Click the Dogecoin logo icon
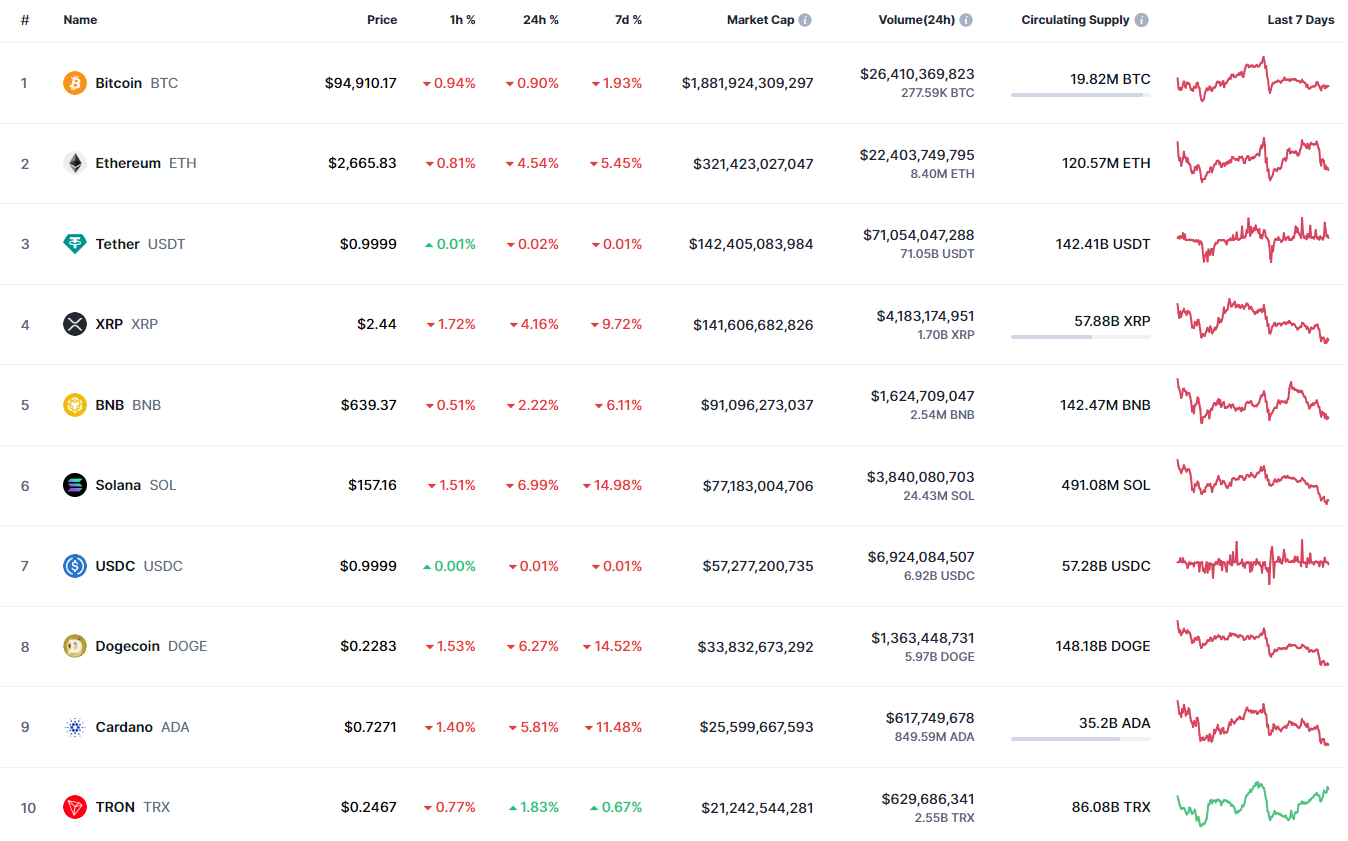Image resolution: width=1348 pixels, height=841 pixels. click(x=75, y=646)
